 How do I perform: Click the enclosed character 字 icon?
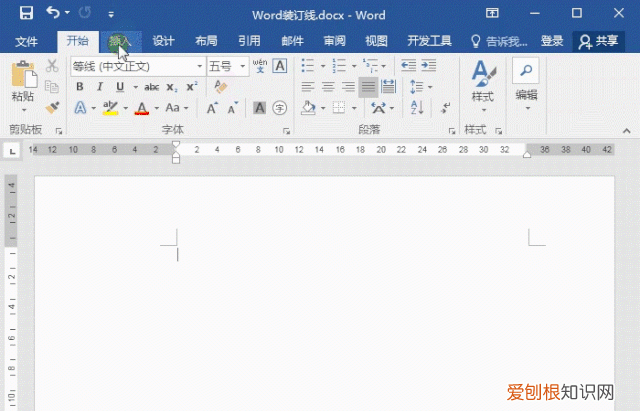280,108
